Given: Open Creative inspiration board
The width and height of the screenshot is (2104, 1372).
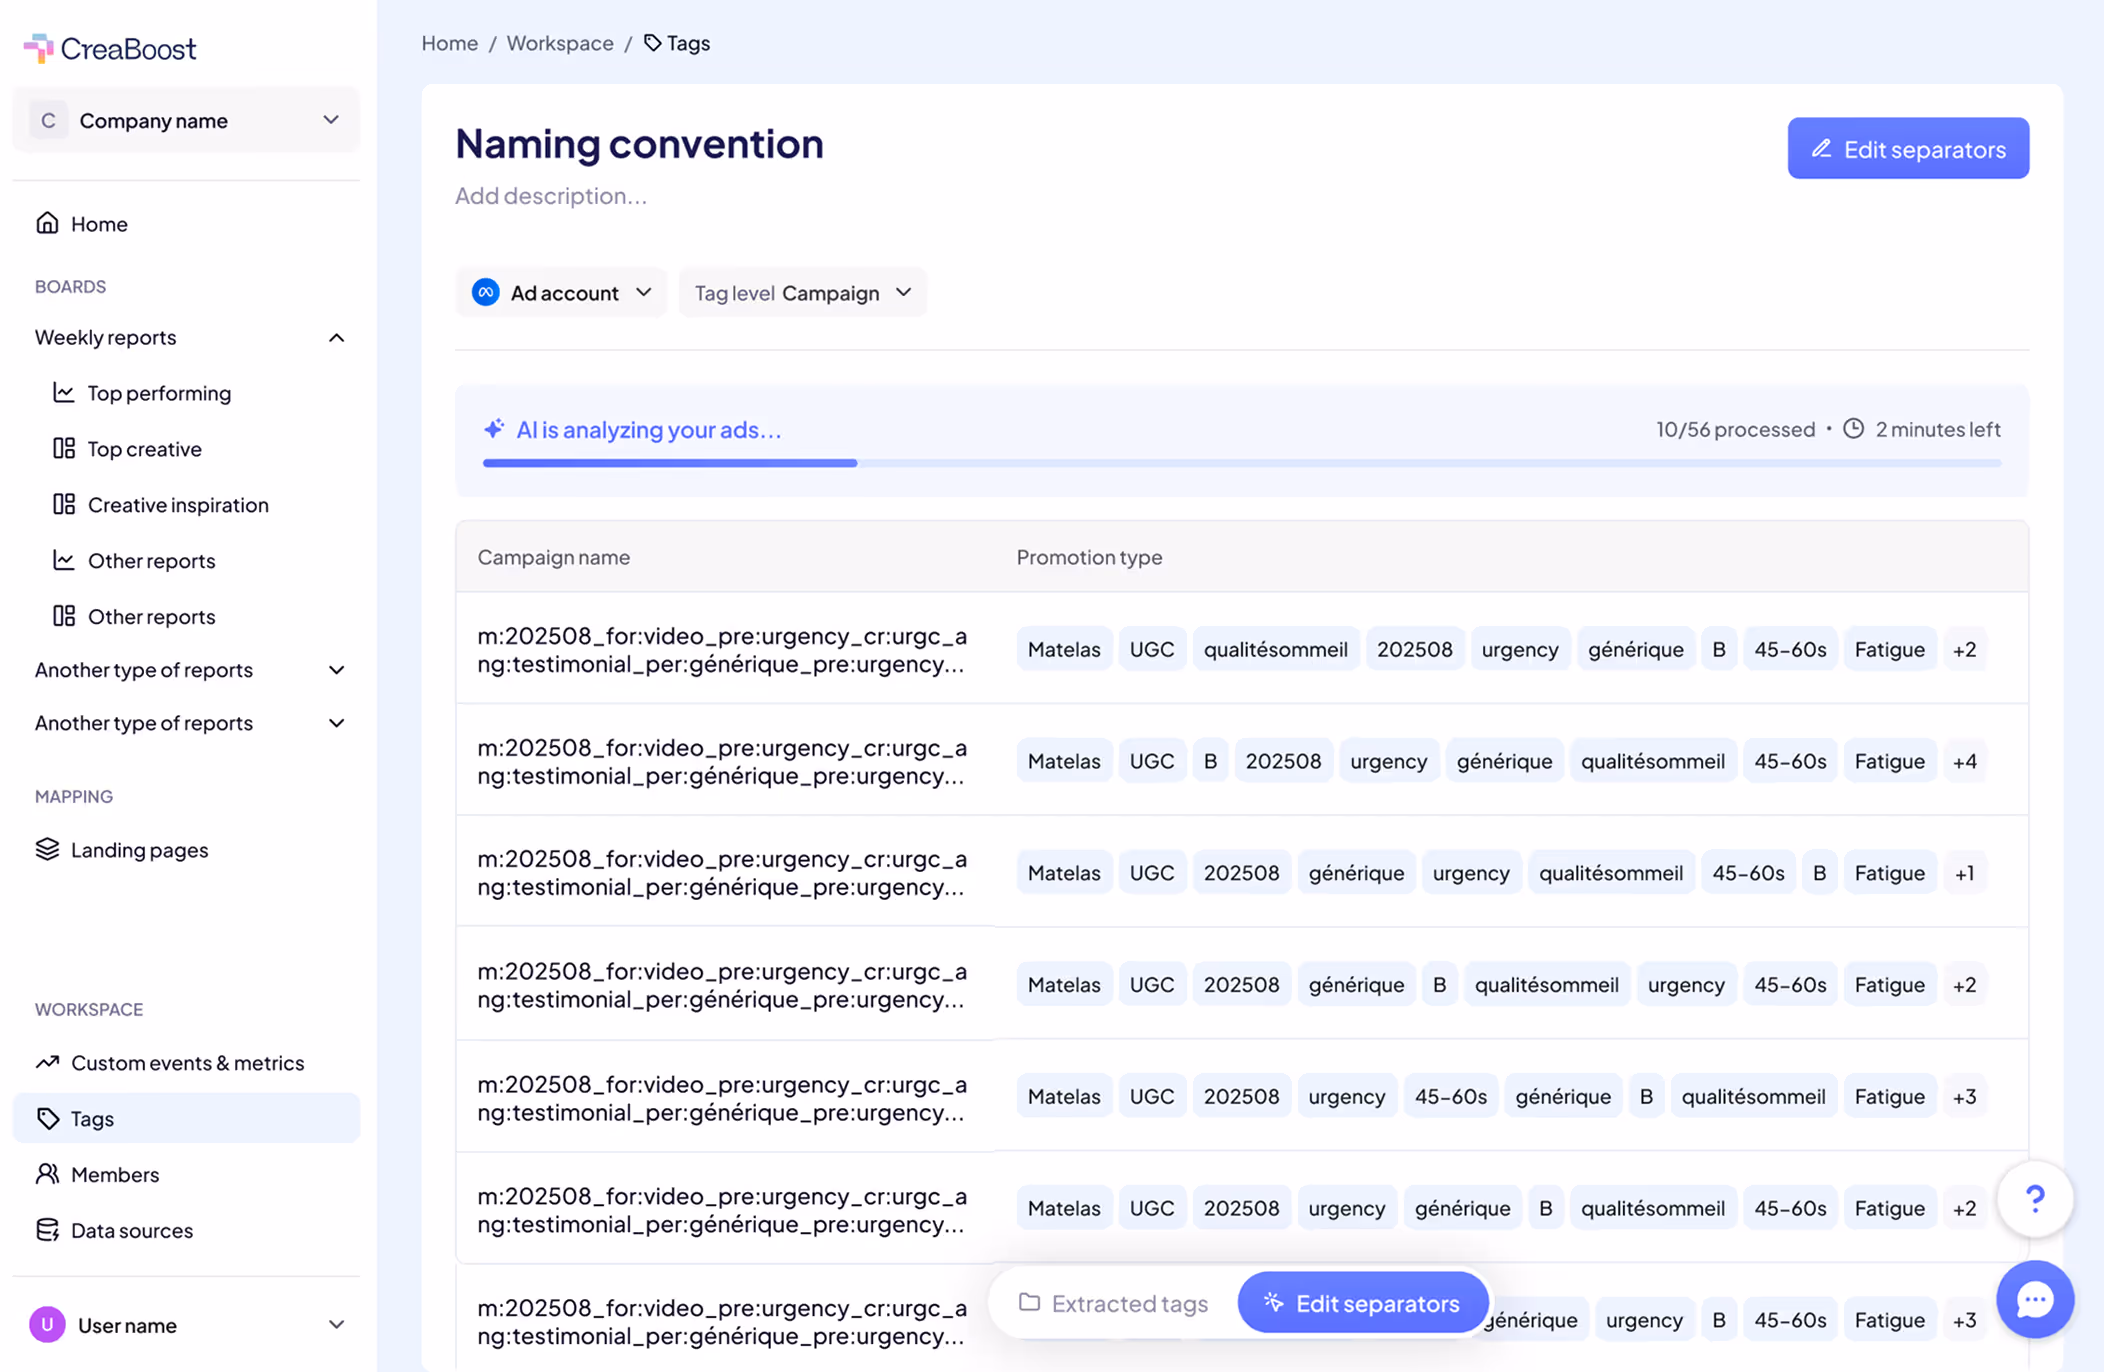Looking at the screenshot, I should (177, 504).
